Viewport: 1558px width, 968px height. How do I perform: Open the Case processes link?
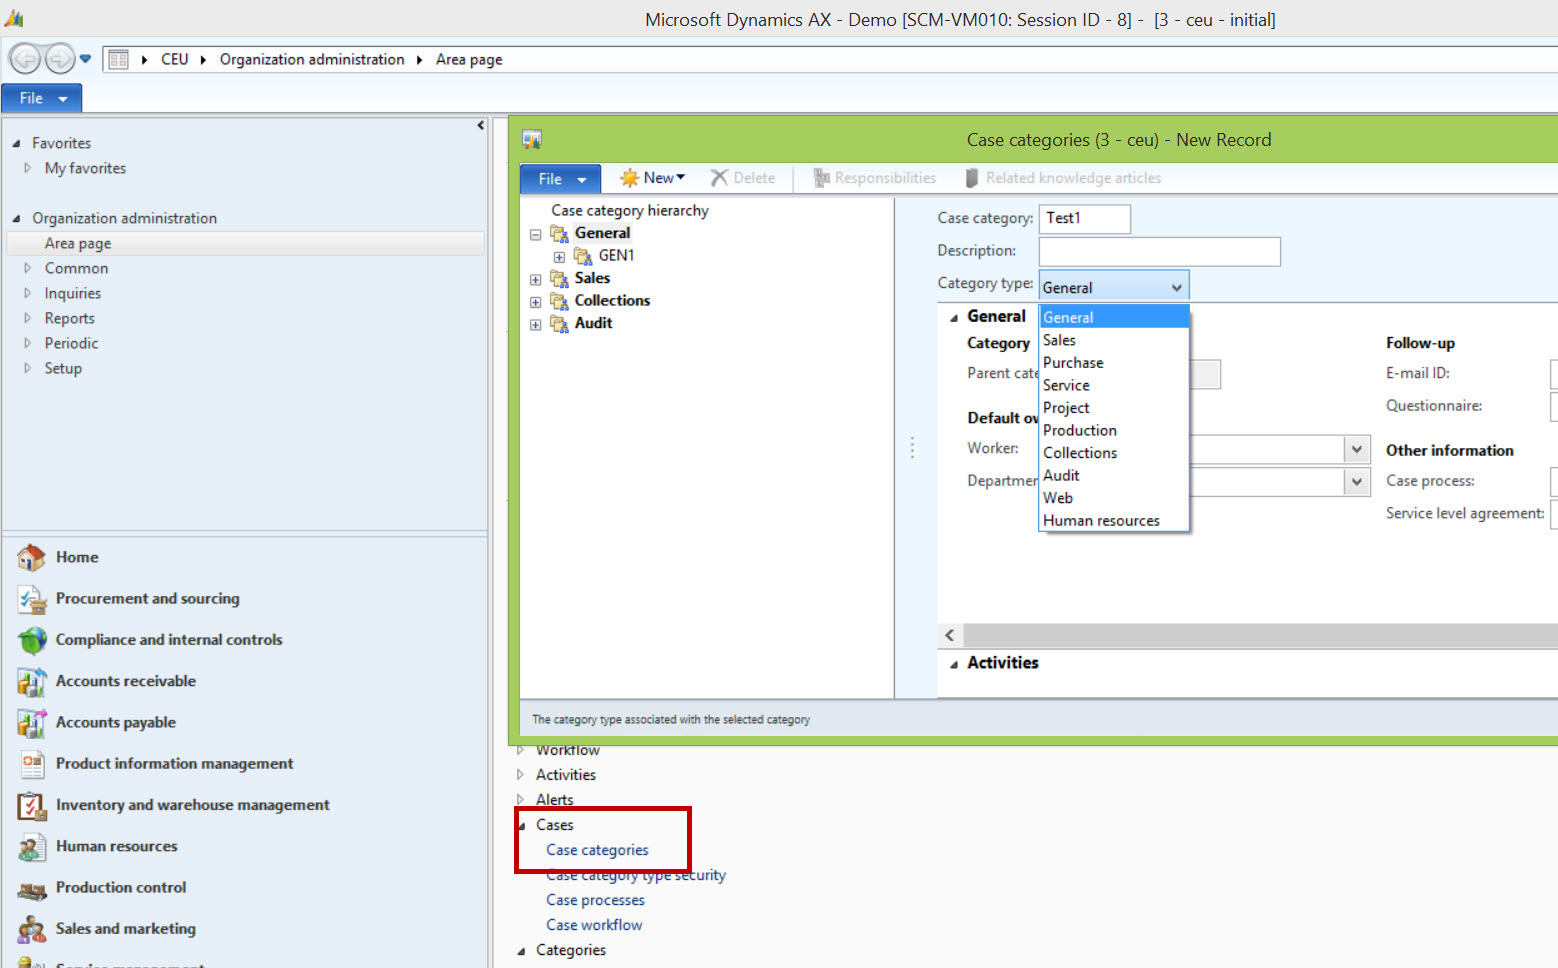(595, 900)
